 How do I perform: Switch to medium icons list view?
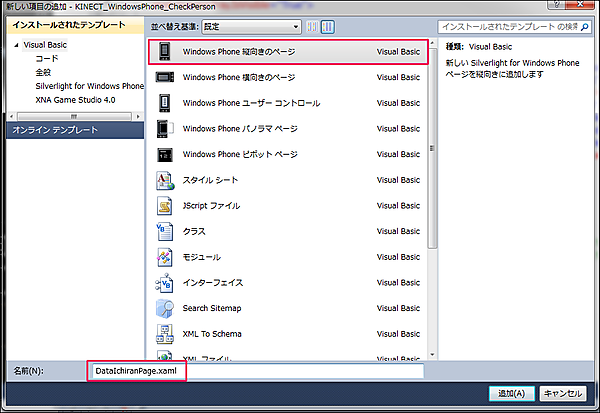tap(328, 27)
